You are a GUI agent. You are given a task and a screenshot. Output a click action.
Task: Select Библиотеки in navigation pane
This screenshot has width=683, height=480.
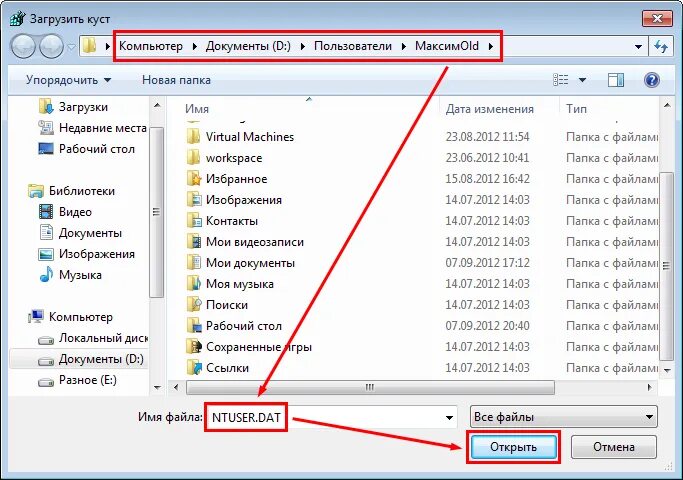[72, 191]
